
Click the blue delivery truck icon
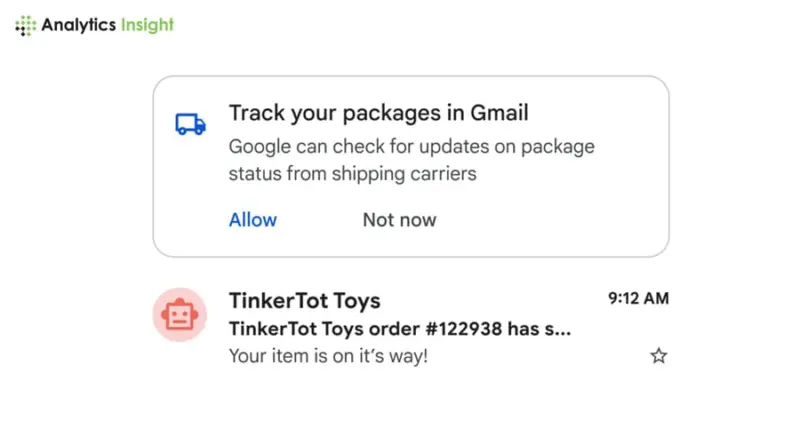pyautogui.click(x=190, y=123)
